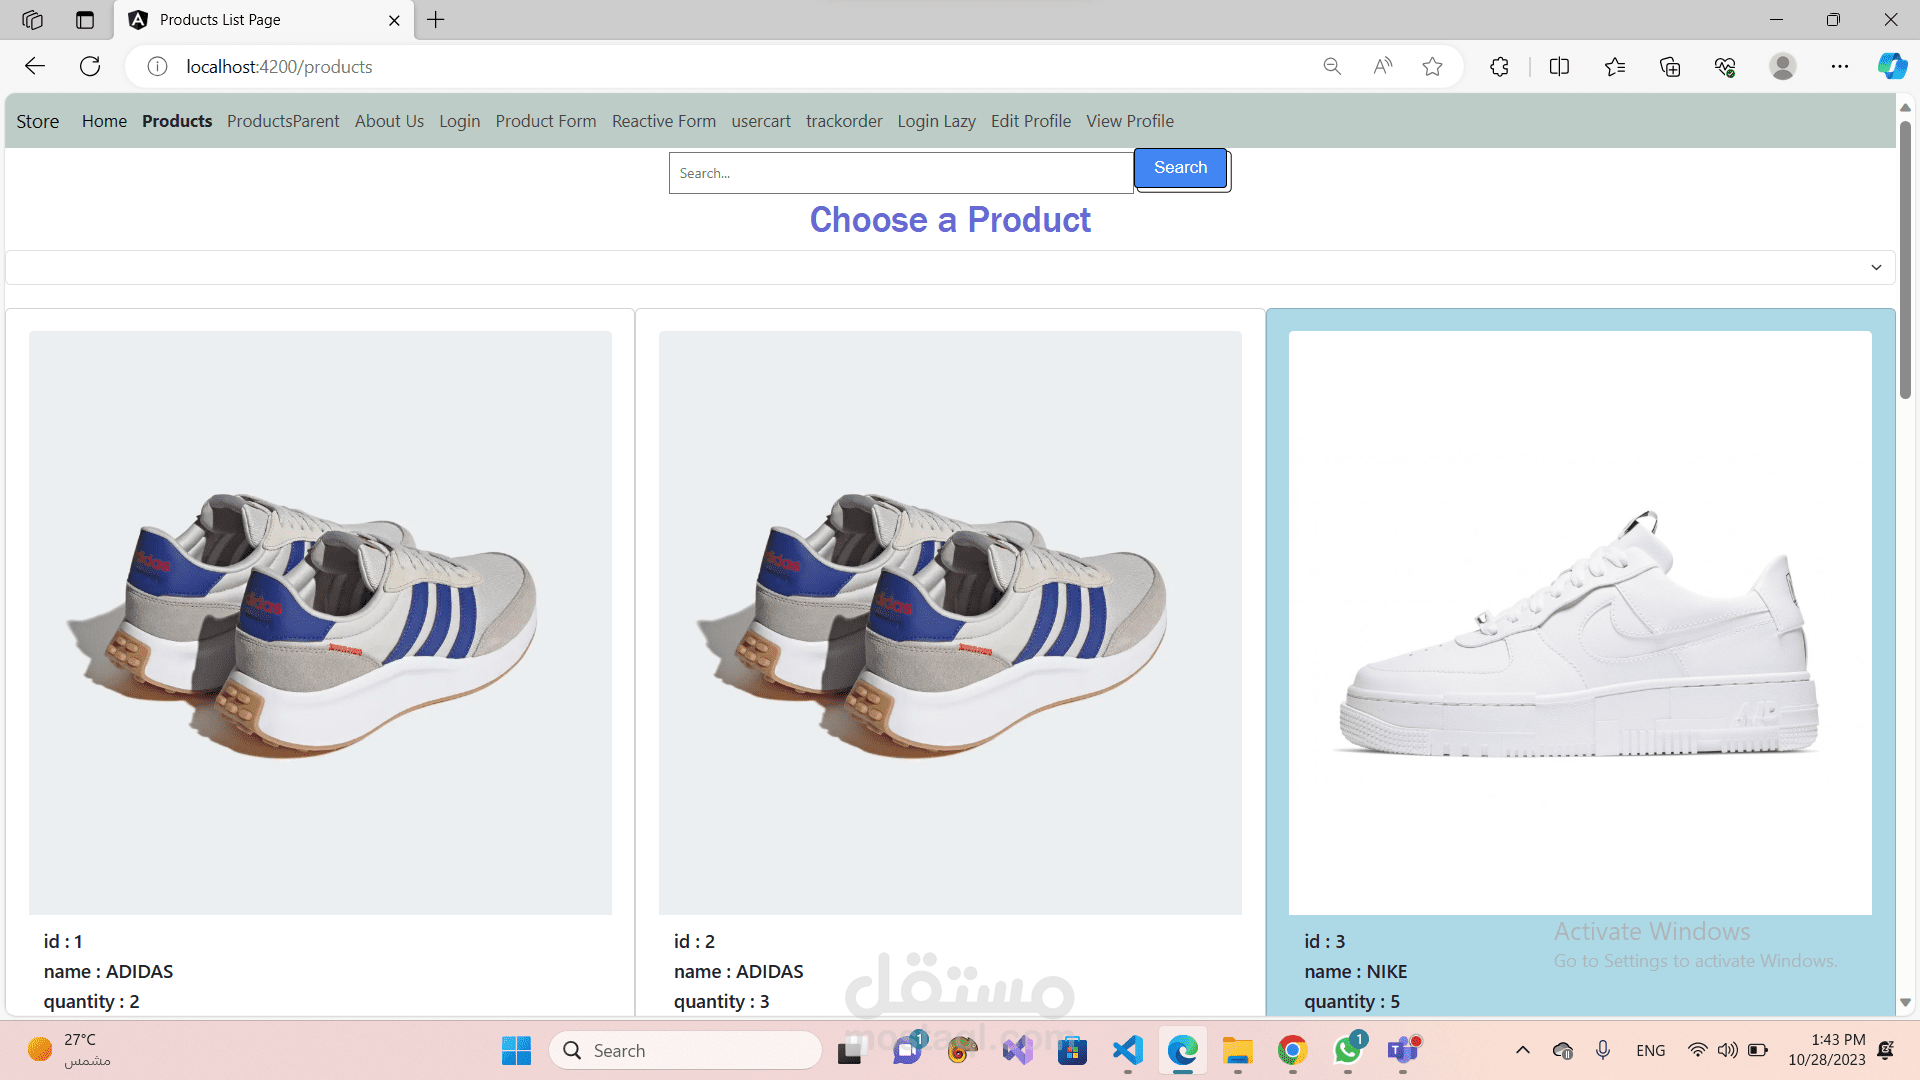The height and width of the screenshot is (1080, 1920).
Task: Expand the product category dropdown
Action: pyautogui.click(x=950, y=267)
